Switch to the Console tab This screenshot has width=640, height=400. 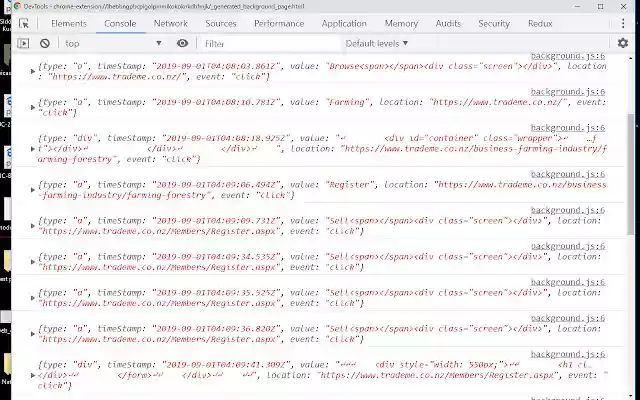120,24
